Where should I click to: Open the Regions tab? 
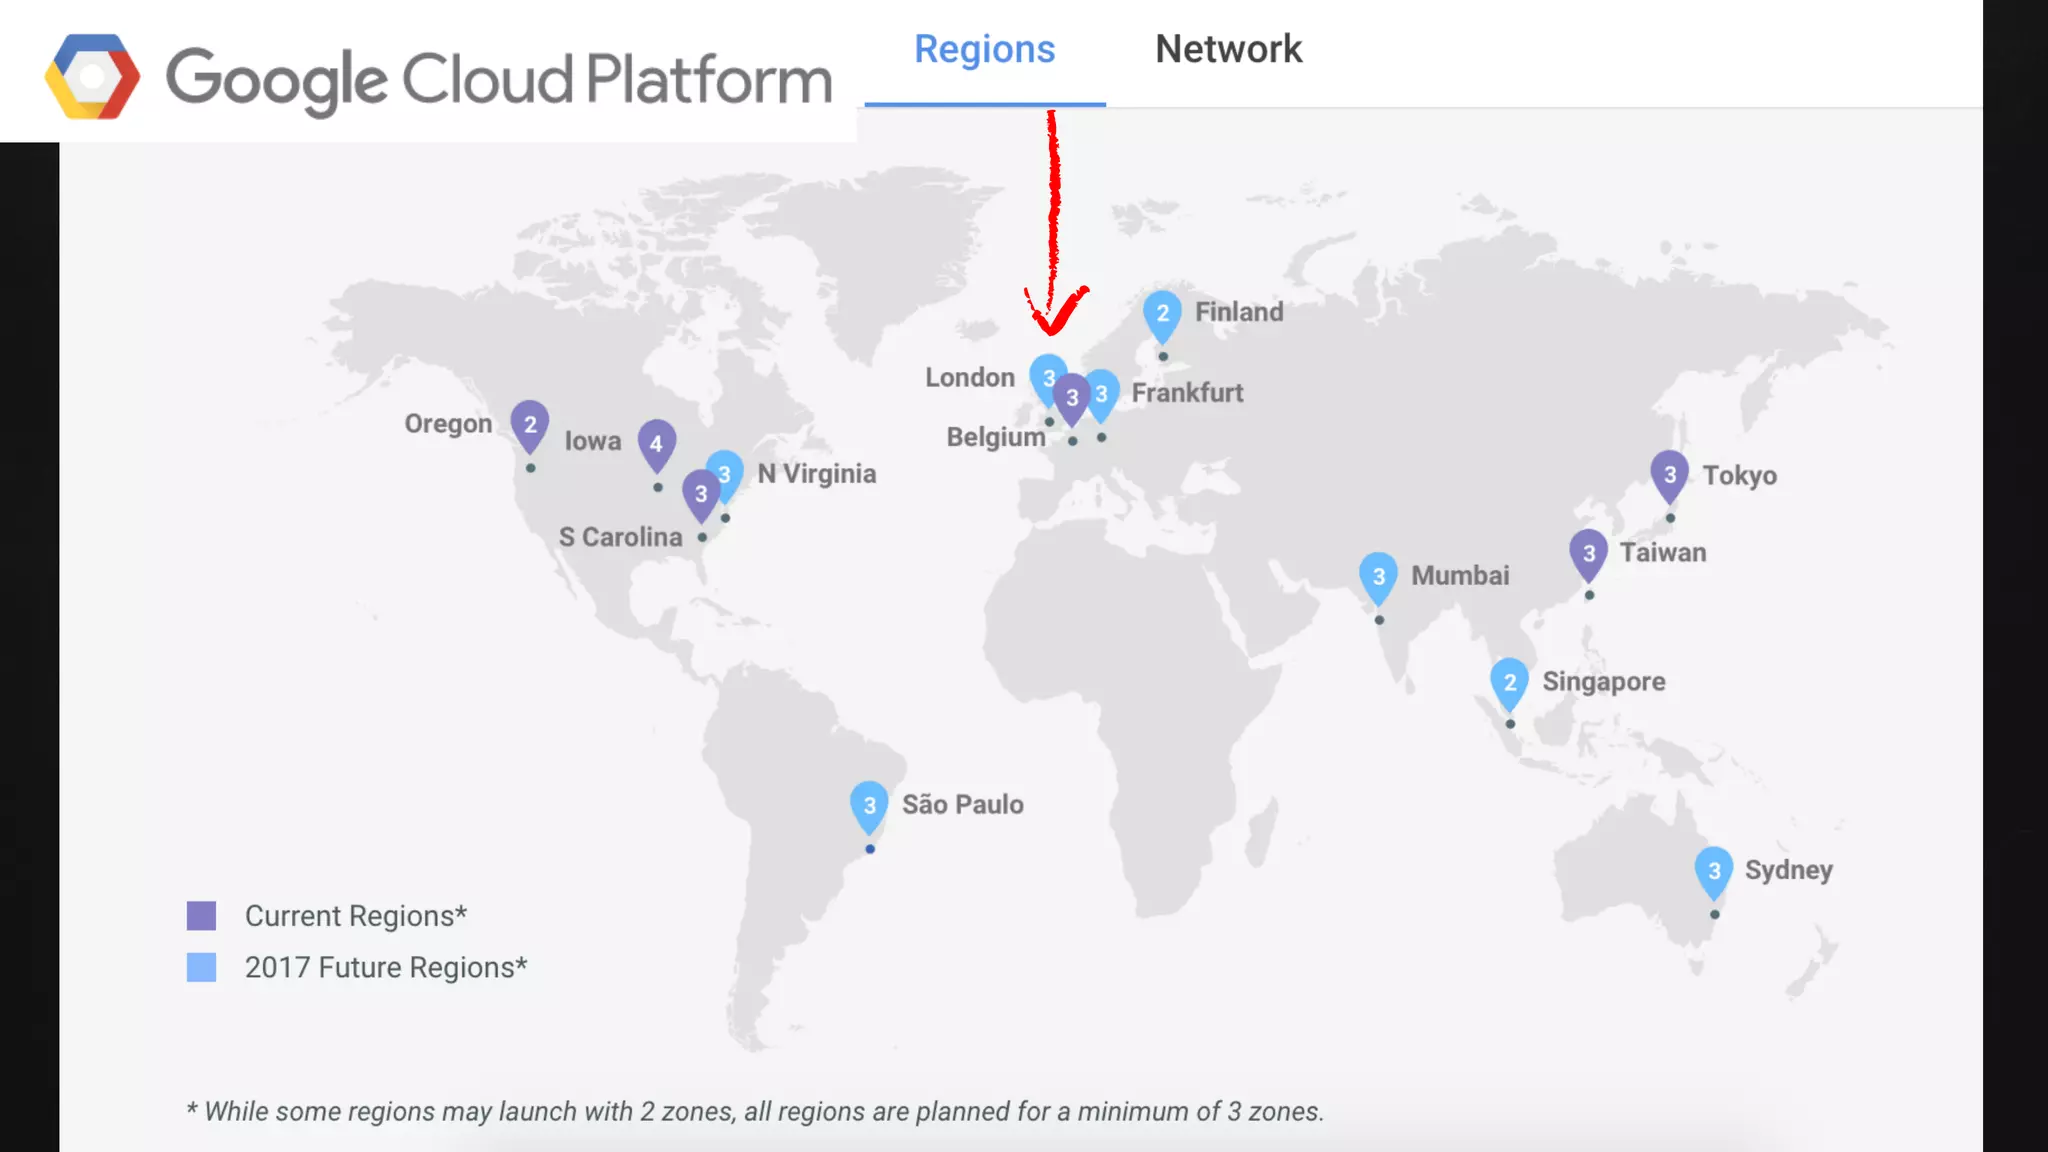click(984, 50)
